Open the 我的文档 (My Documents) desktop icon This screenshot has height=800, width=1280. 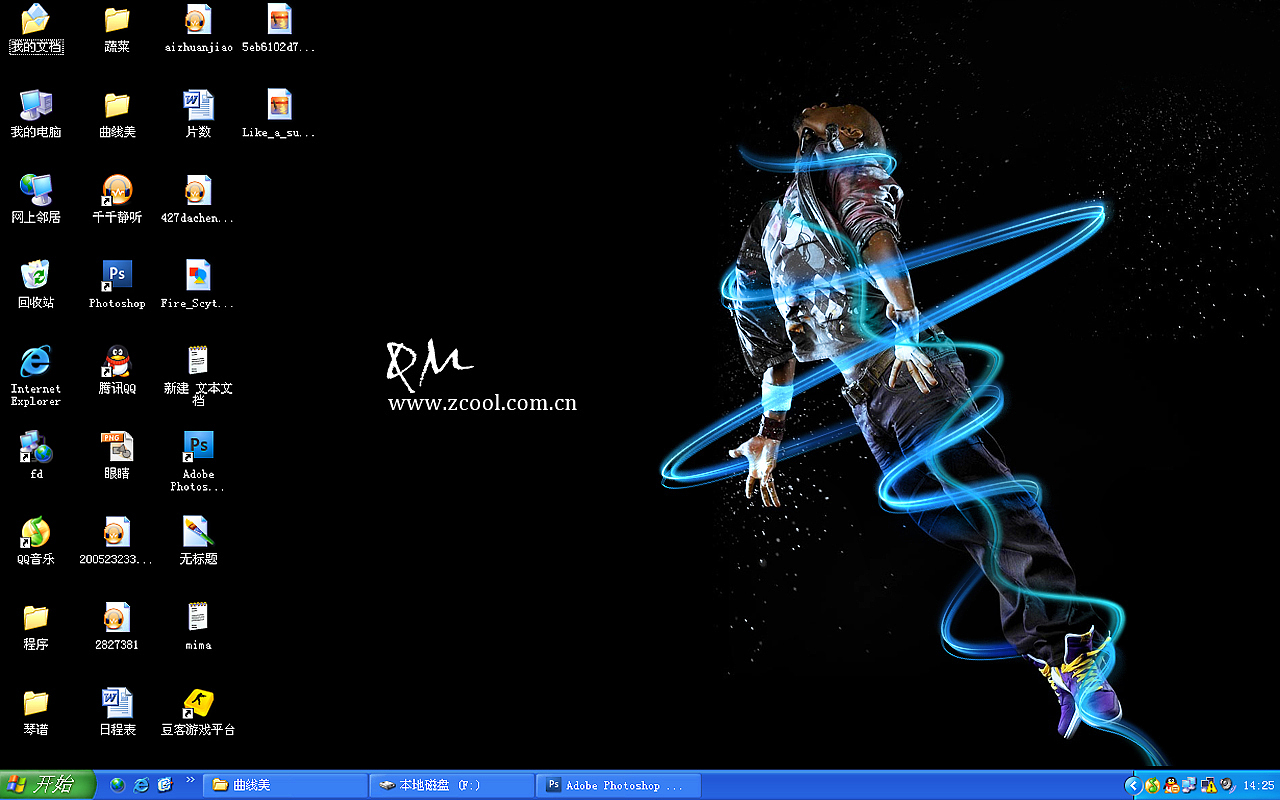36,28
